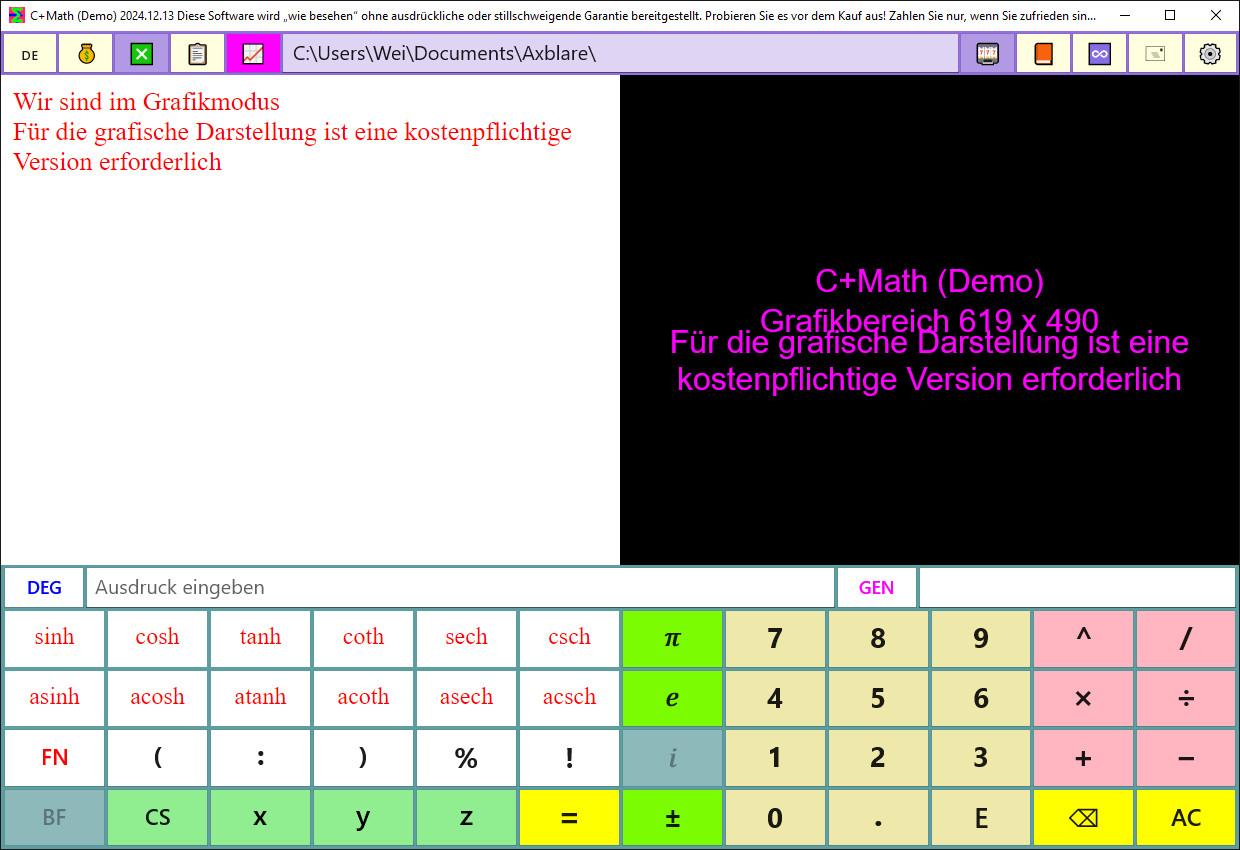1240x850 pixels.
Task: Click the C+Math app icon in title bar
Action: coord(17,16)
